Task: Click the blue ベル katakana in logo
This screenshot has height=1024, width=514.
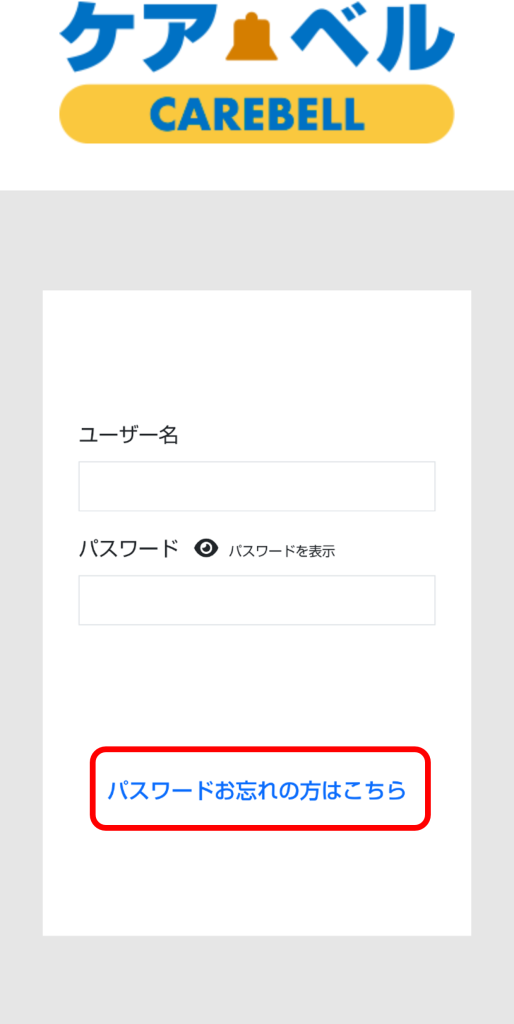Action: tap(372, 35)
